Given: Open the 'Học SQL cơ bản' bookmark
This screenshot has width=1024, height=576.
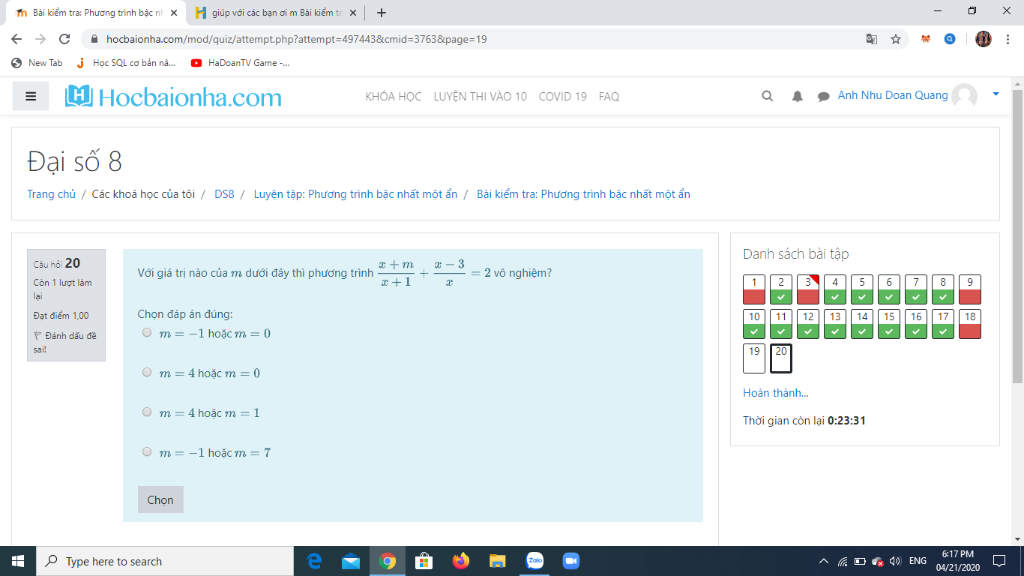Looking at the screenshot, I should tap(126, 63).
